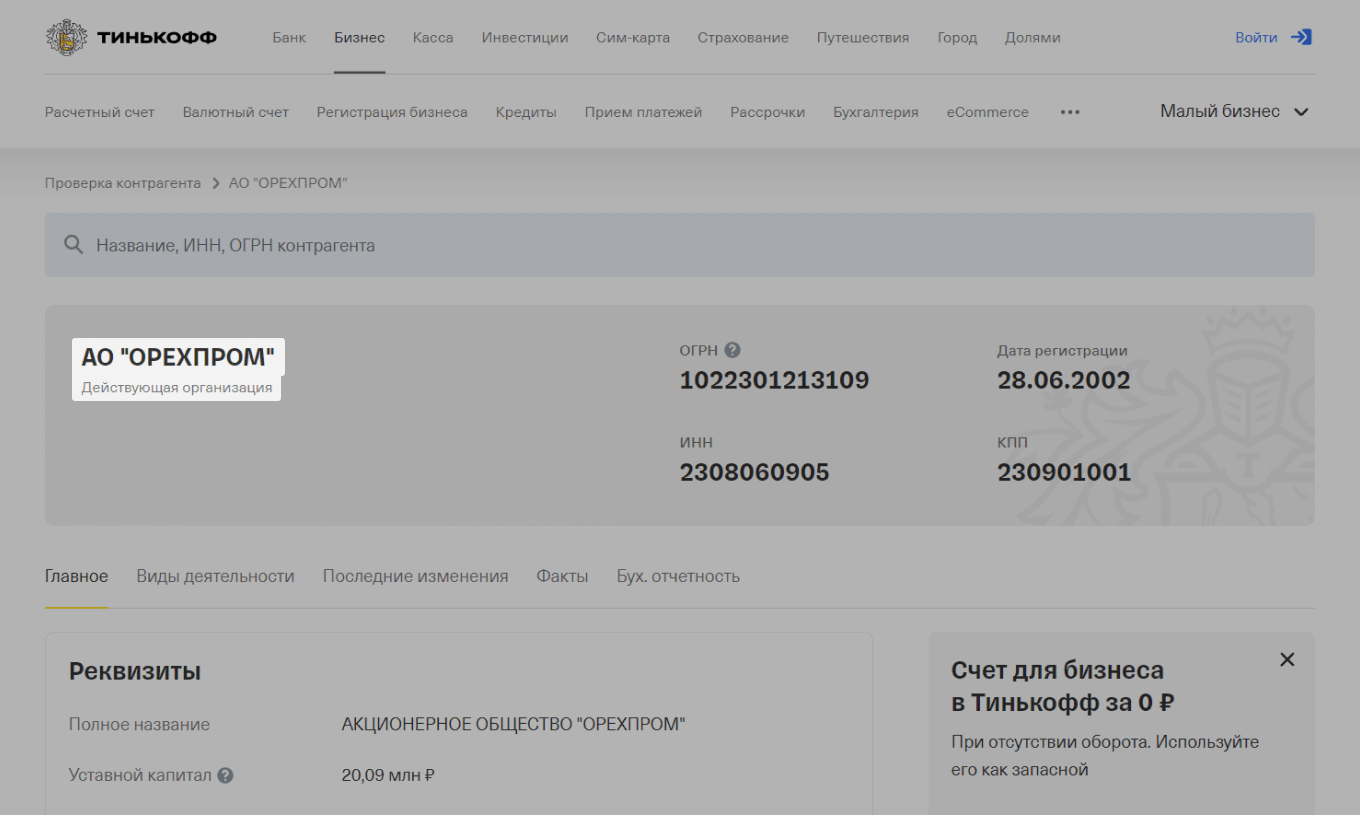The image size is (1360, 815).
Task: Click the "Войти" link
Action: coord(1255,36)
